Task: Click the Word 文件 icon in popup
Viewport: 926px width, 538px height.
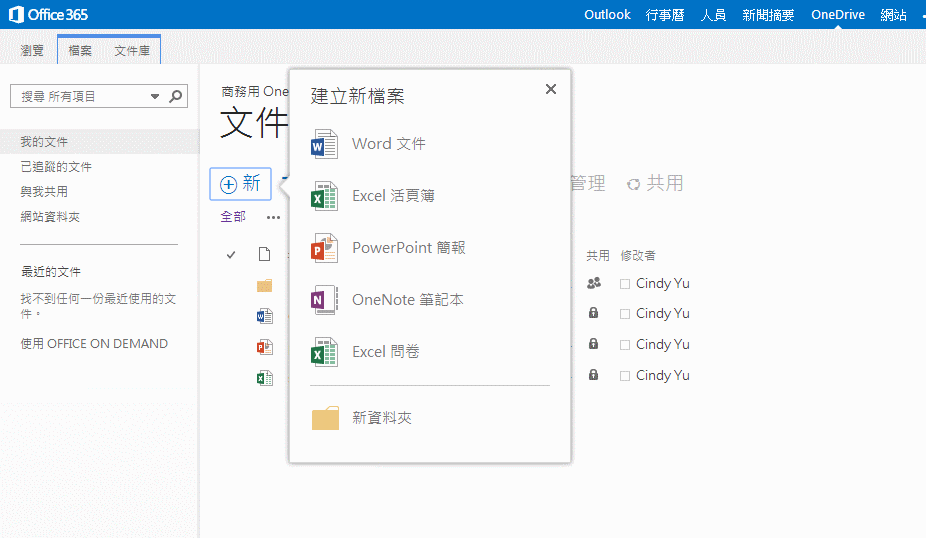Action: pyautogui.click(x=325, y=144)
